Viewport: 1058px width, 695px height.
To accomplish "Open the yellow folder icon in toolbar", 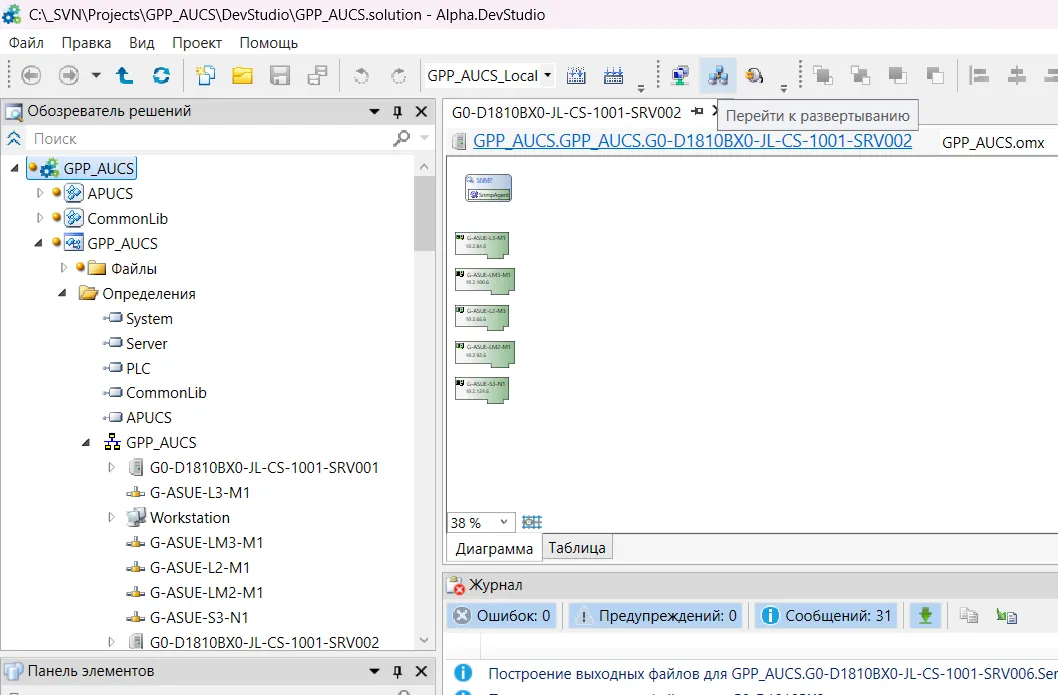I will click(242, 76).
